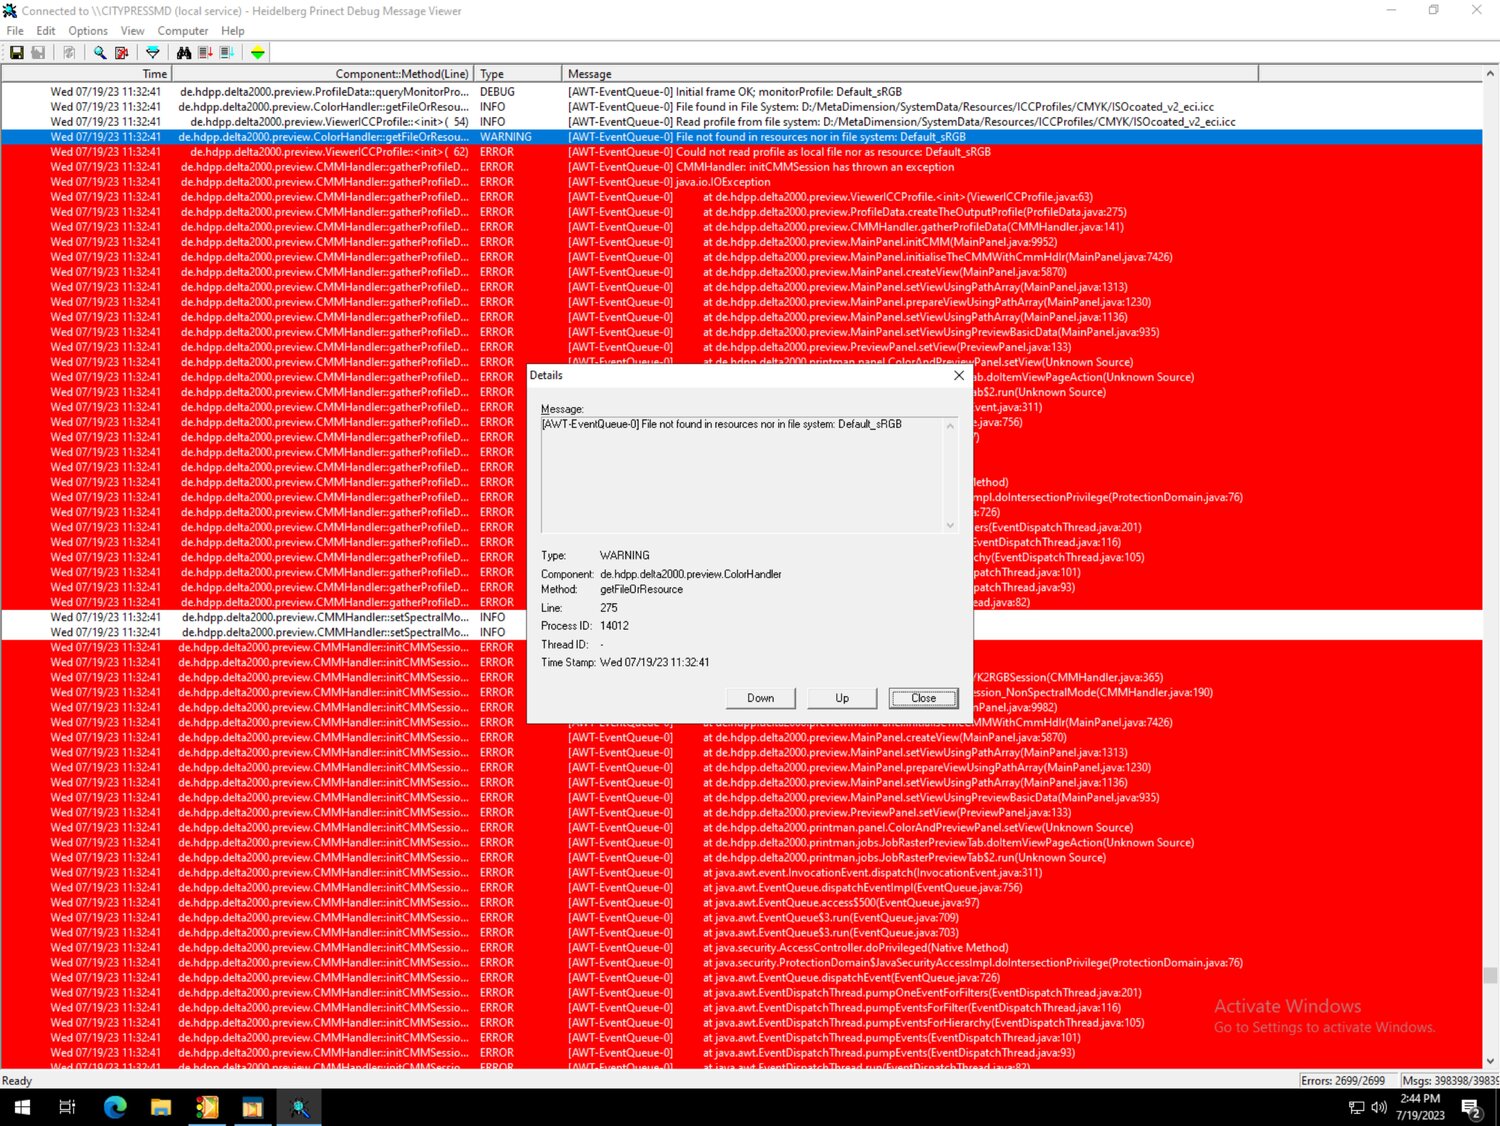Screen dimensions: 1500x1126
Task: Select the row 'Read profile from file system'
Action: [742, 122]
